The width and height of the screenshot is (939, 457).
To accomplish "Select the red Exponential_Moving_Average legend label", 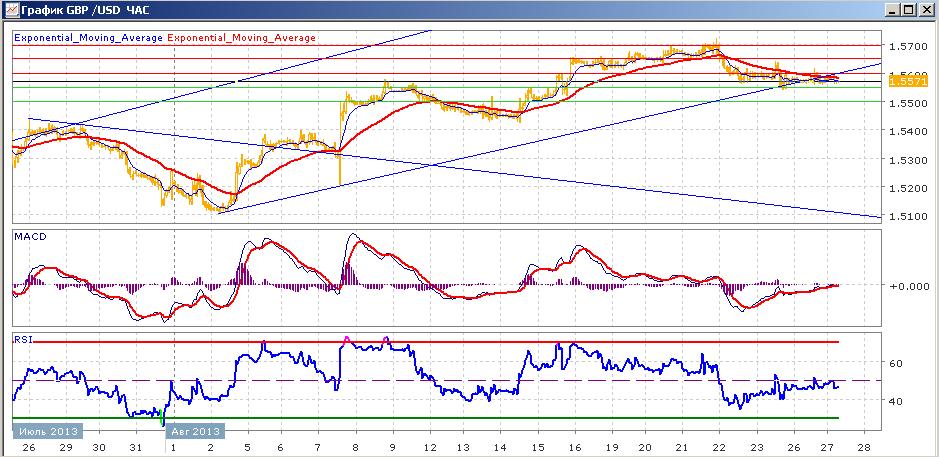I will pos(241,38).
